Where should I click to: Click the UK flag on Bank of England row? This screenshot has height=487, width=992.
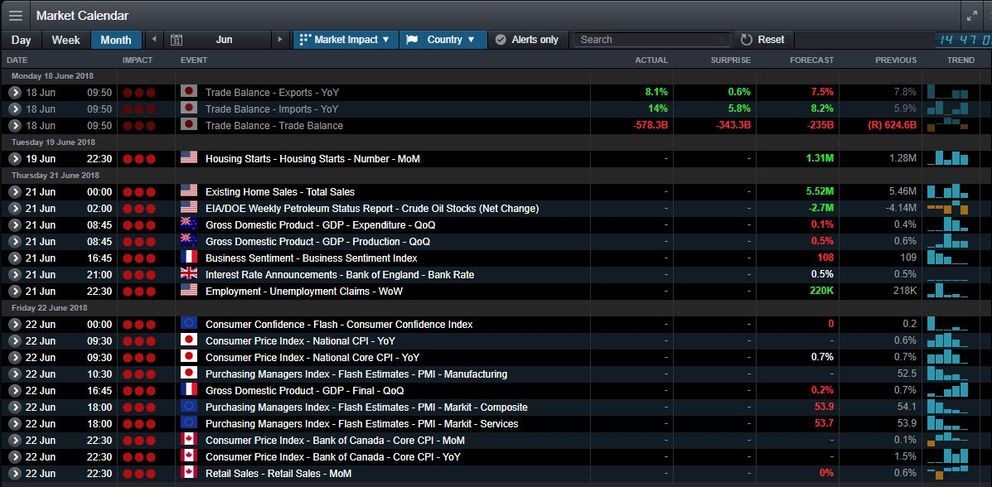(189, 274)
